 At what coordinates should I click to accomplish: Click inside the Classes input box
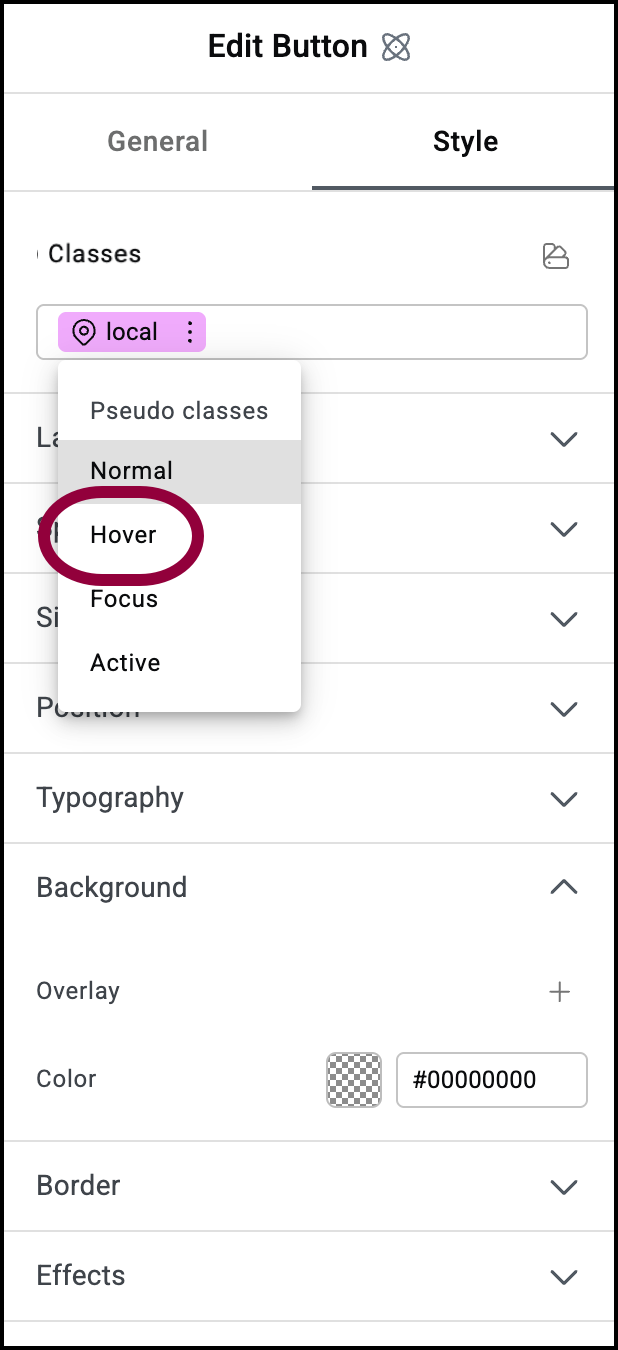(x=400, y=332)
